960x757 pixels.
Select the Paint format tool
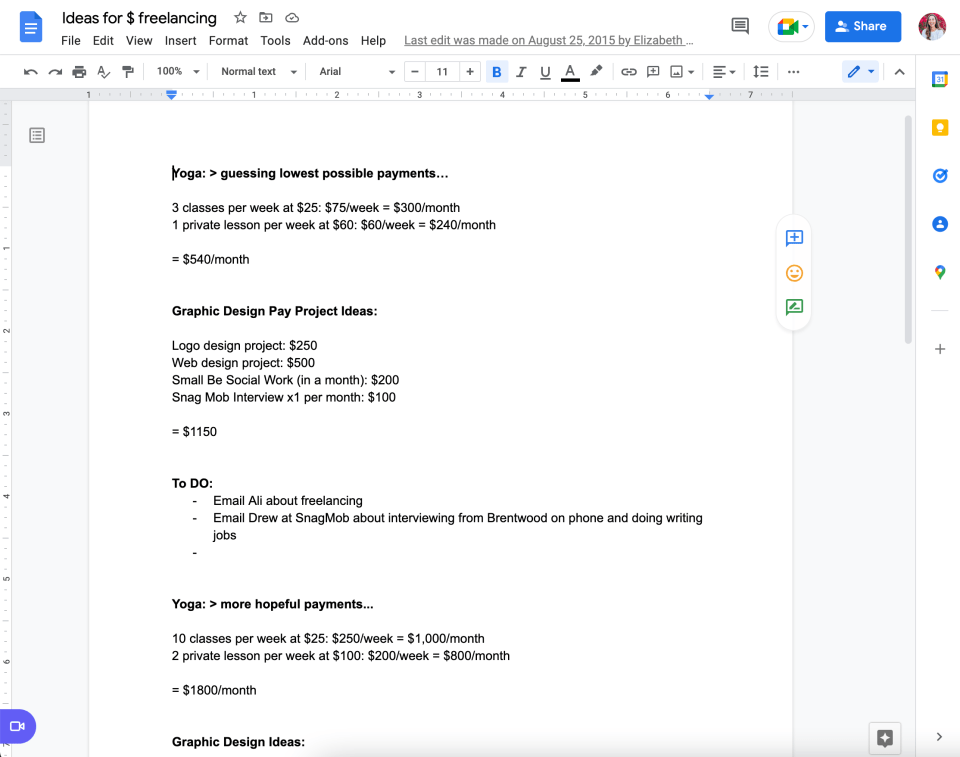coord(128,71)
